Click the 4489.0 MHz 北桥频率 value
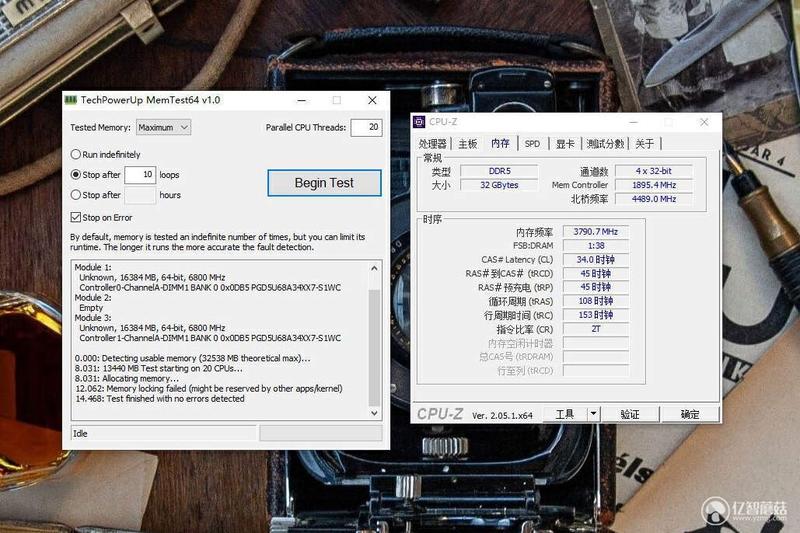 [x=654, y=198]
